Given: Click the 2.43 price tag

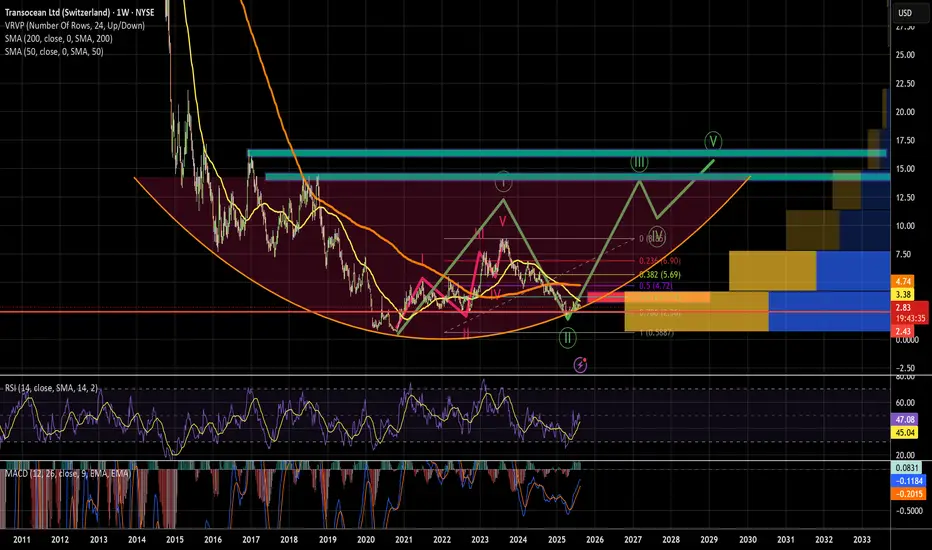Looking at the screenshot, I should tap(903, 331).
